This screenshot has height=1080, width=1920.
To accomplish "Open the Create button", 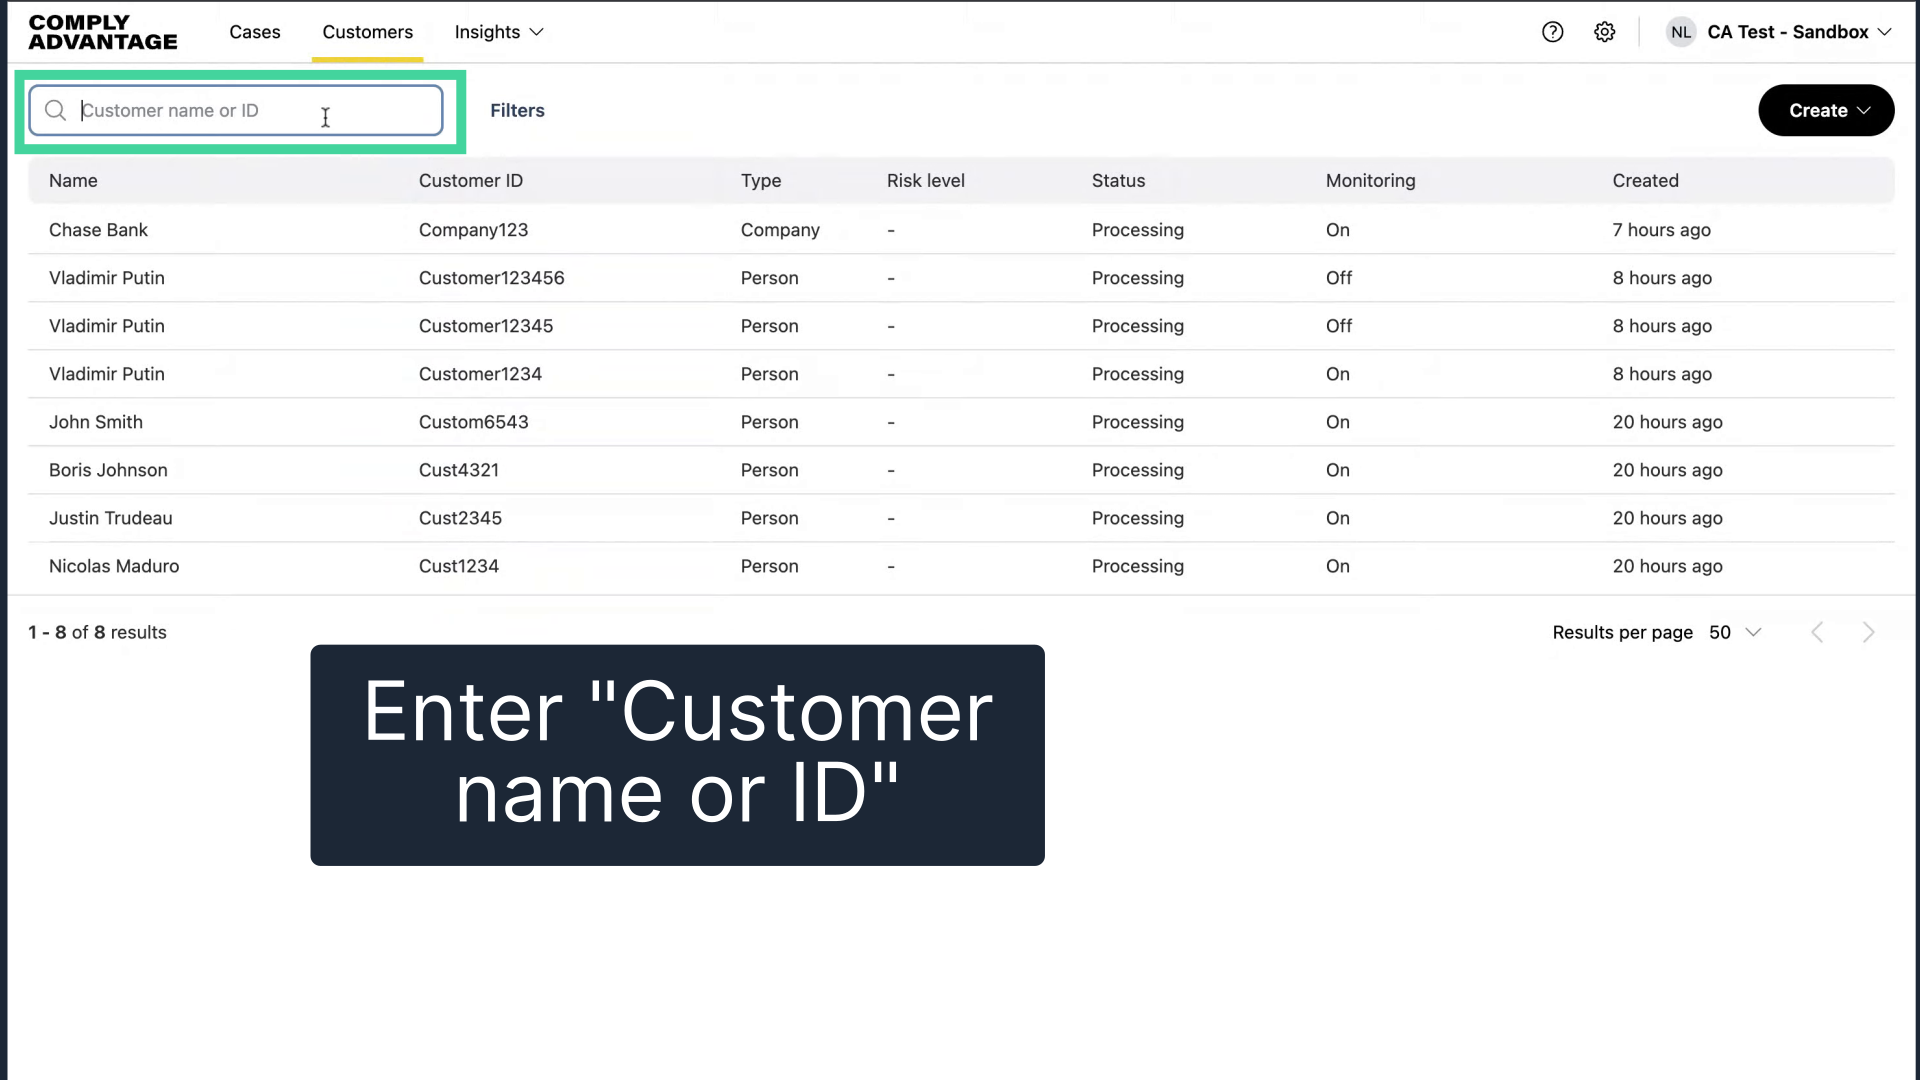I will click(x=1826, y=110).
